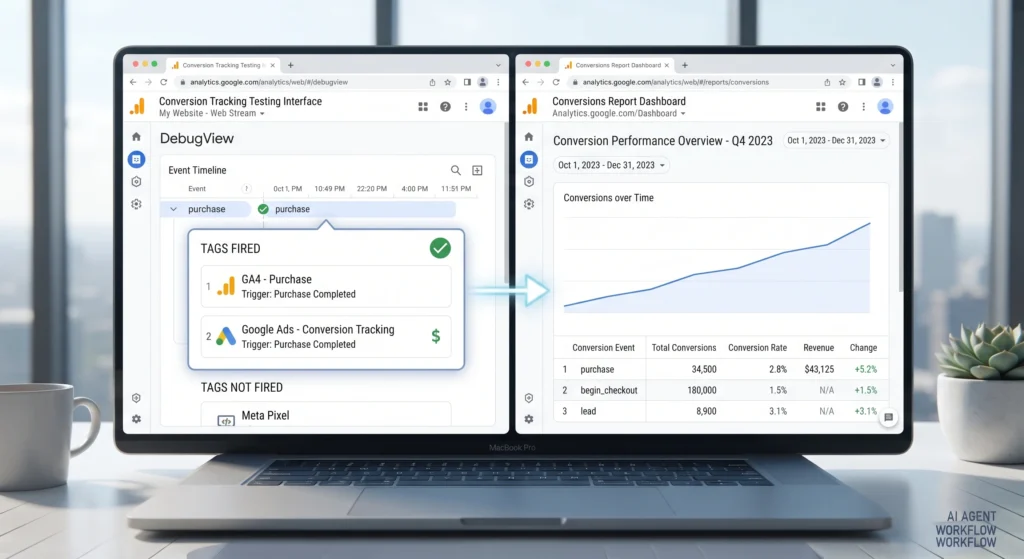Click the Conversions over Time line chart
1024x559 pixels.
click(x=716, y=266)
